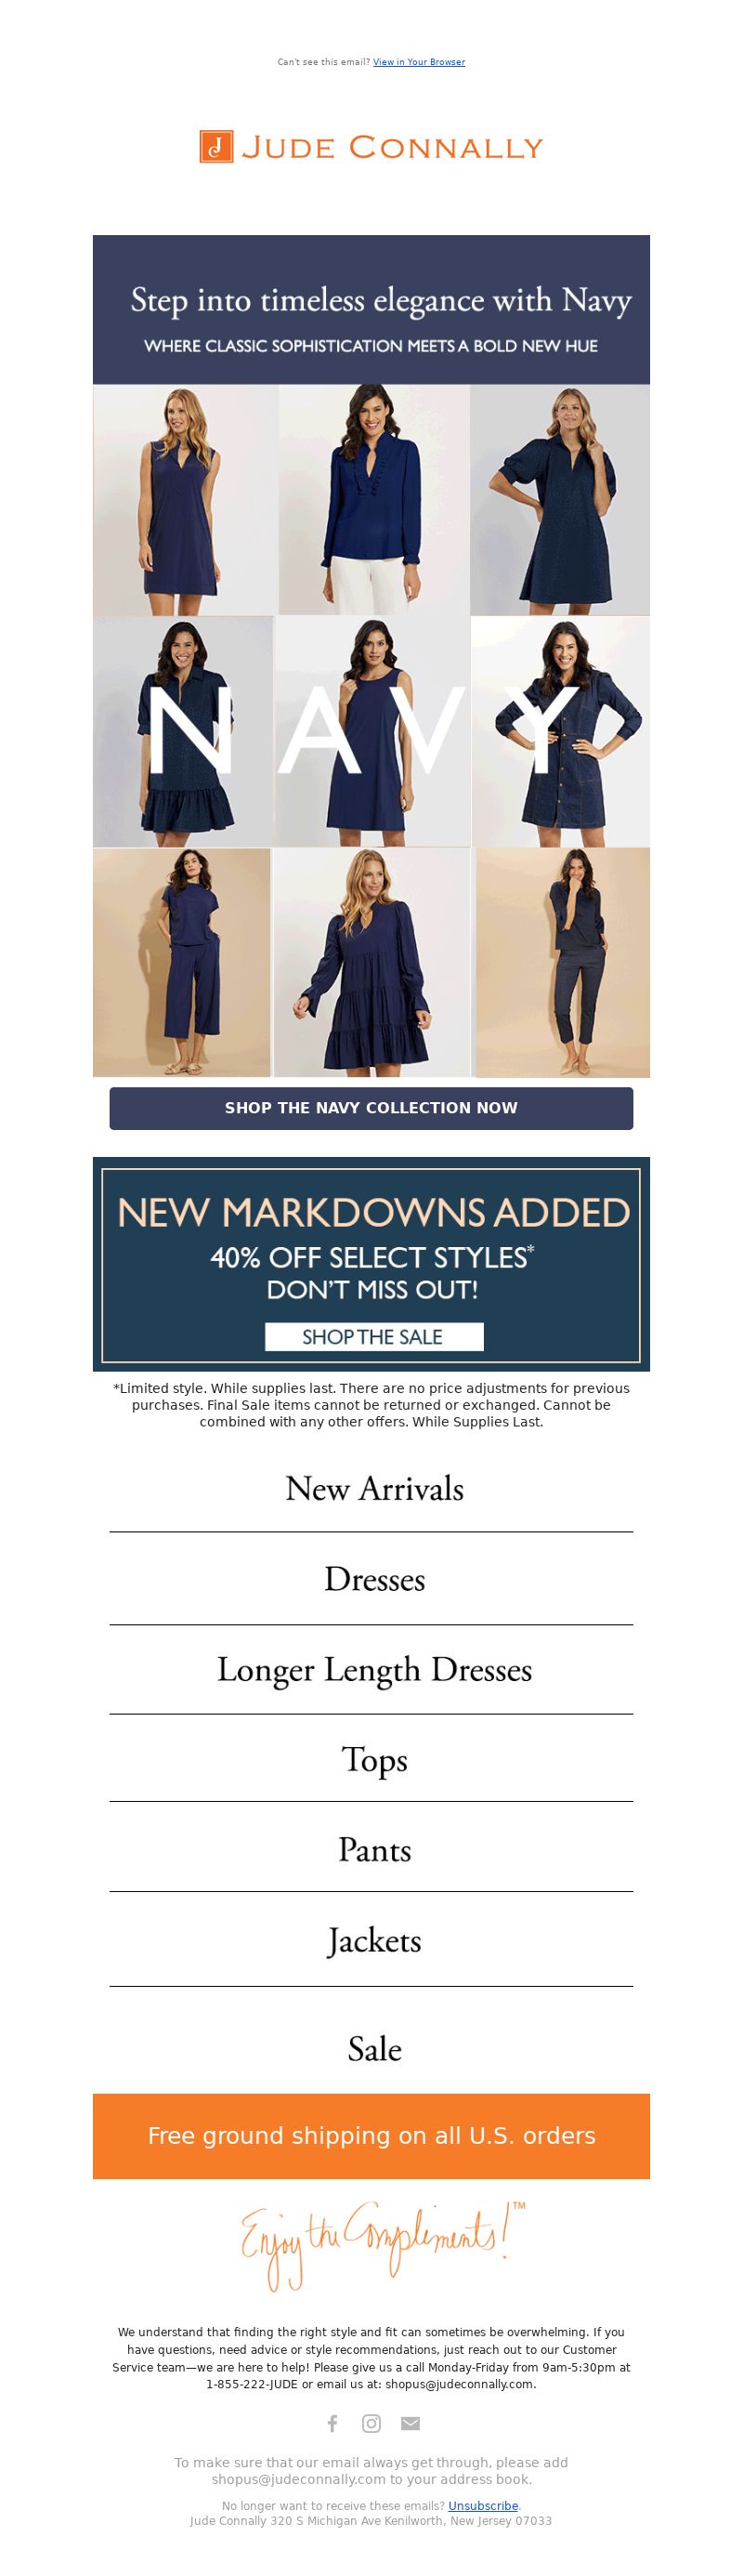Screen dimensions: 743x2576
Task: Browse the Jackets category
Action: pyautogui.click(x=374, y=1941)
